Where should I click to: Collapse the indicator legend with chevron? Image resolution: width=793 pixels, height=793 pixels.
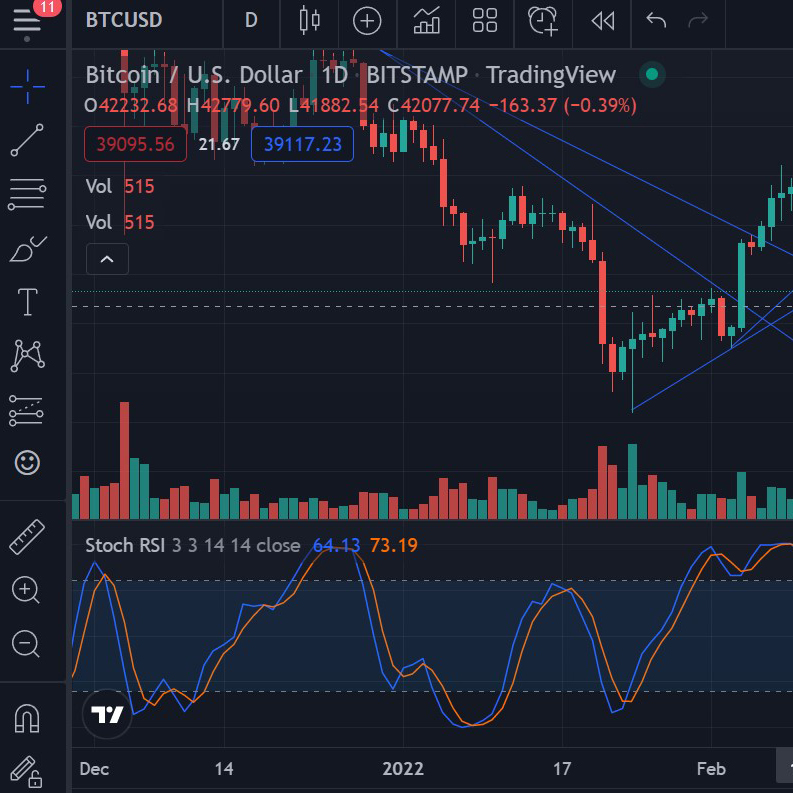[x=107, y=259]
